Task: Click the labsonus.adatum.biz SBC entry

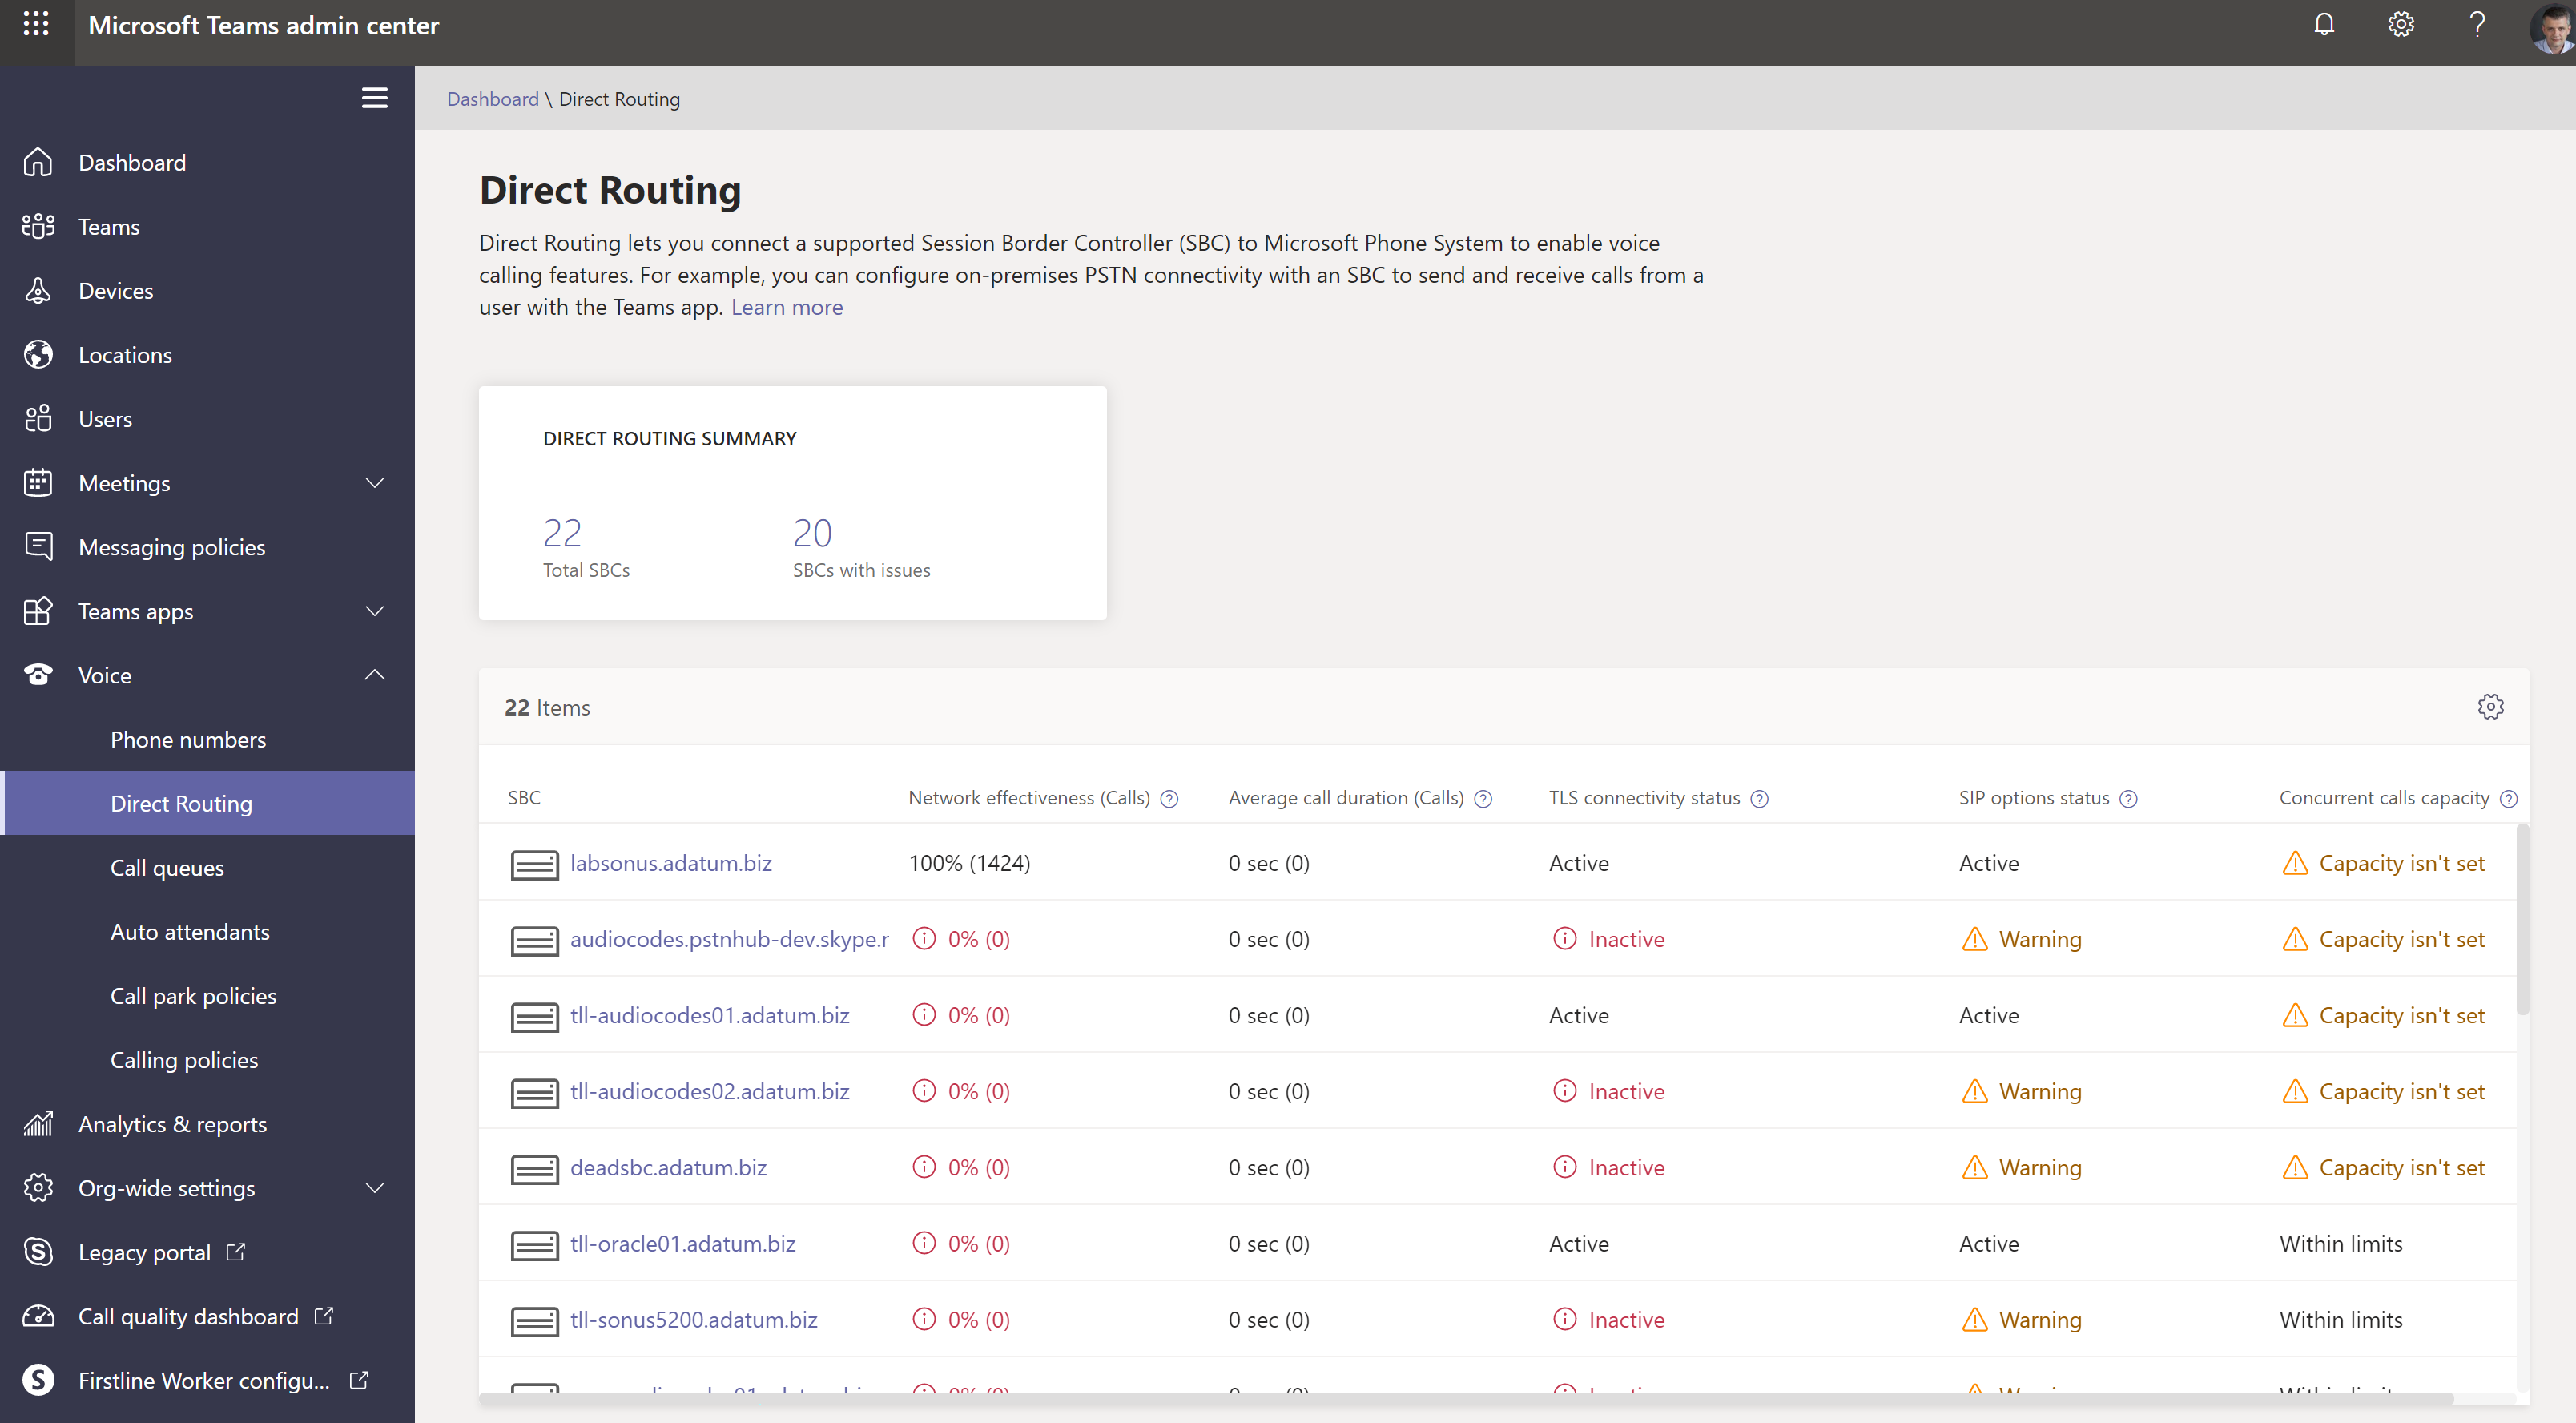Action: (x=670, y=862)
